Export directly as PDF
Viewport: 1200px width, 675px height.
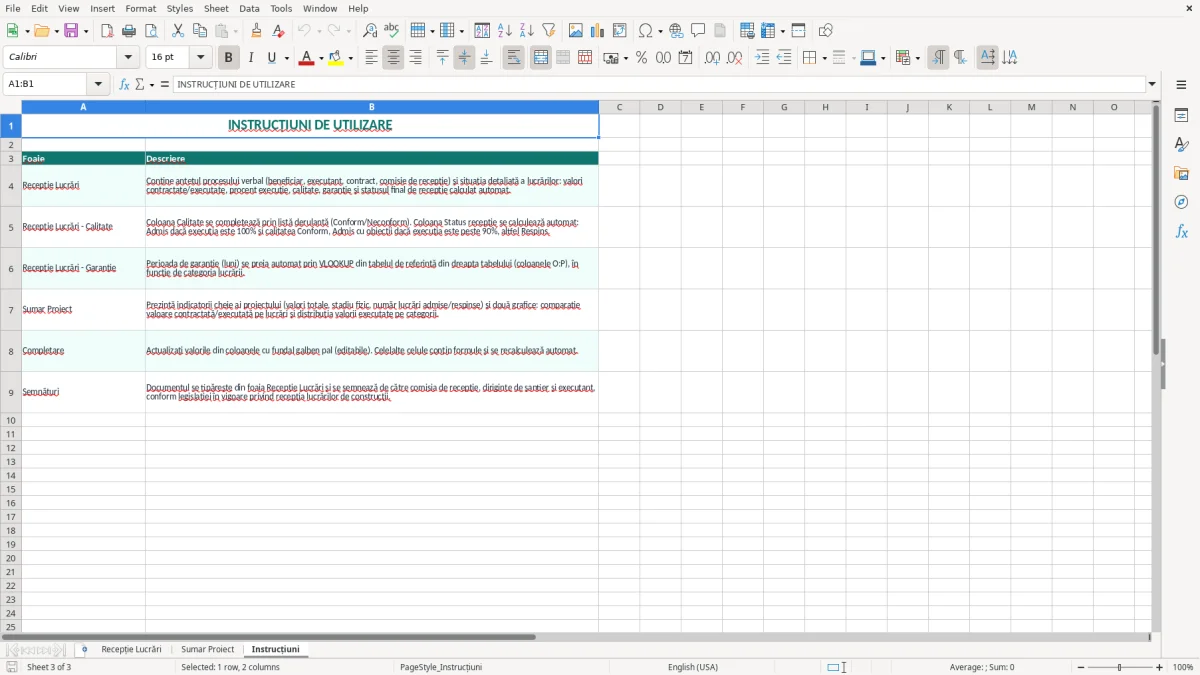(107, 31)
